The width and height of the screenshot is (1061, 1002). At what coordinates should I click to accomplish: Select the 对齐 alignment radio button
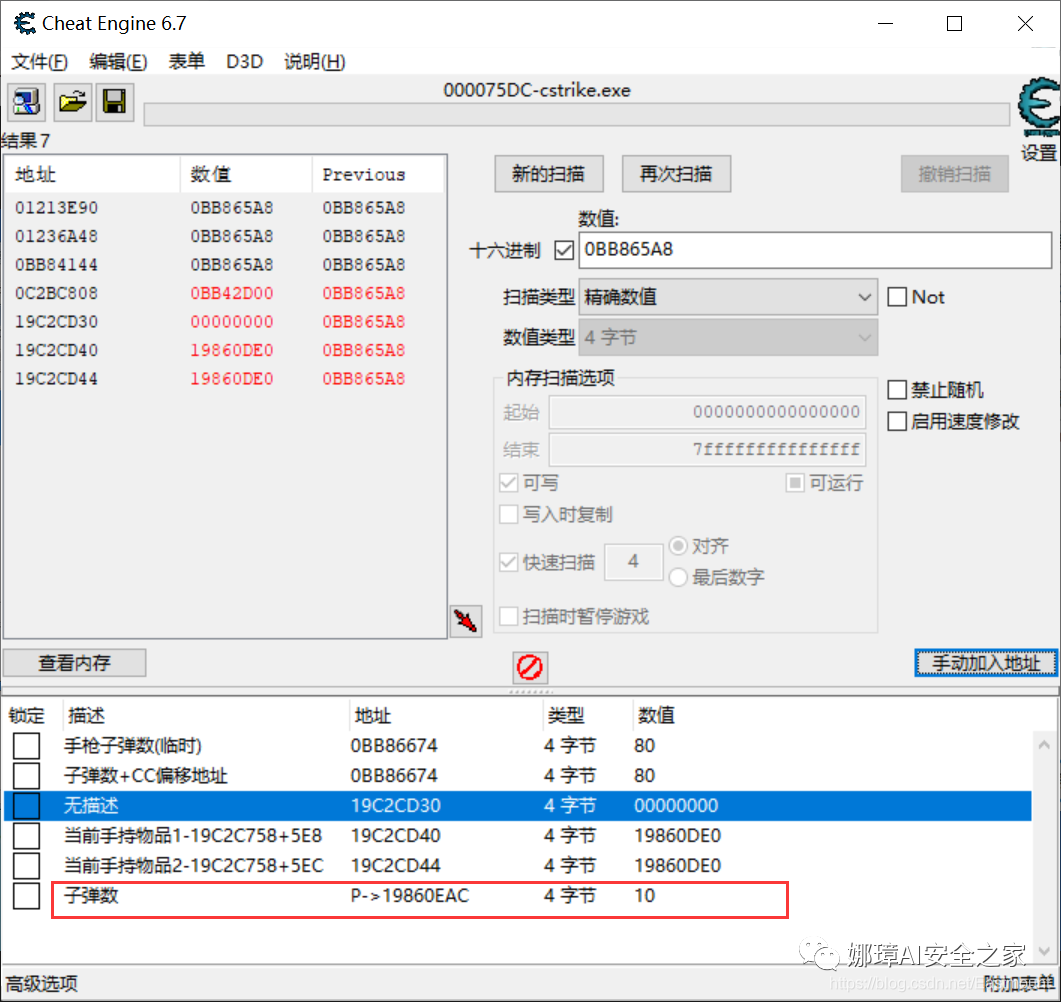678,545
